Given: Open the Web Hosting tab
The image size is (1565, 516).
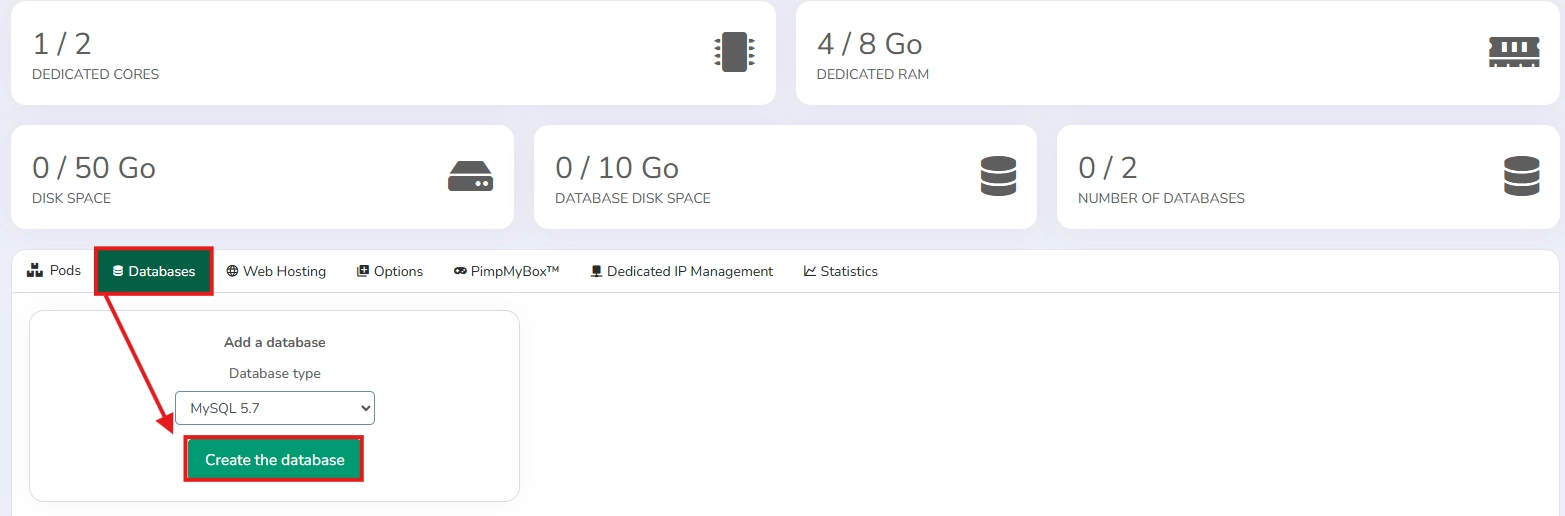Looking at the screenshot, I should point(276,271).
